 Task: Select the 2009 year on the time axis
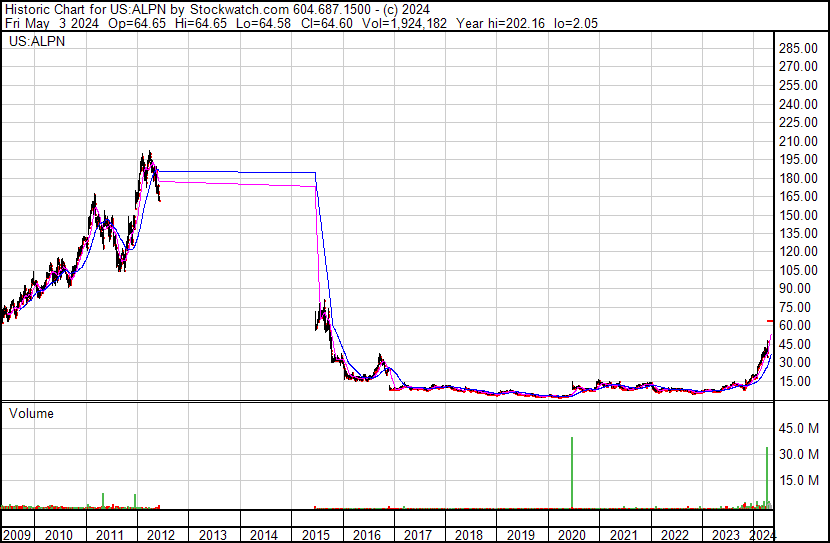(x=16, y=535)
